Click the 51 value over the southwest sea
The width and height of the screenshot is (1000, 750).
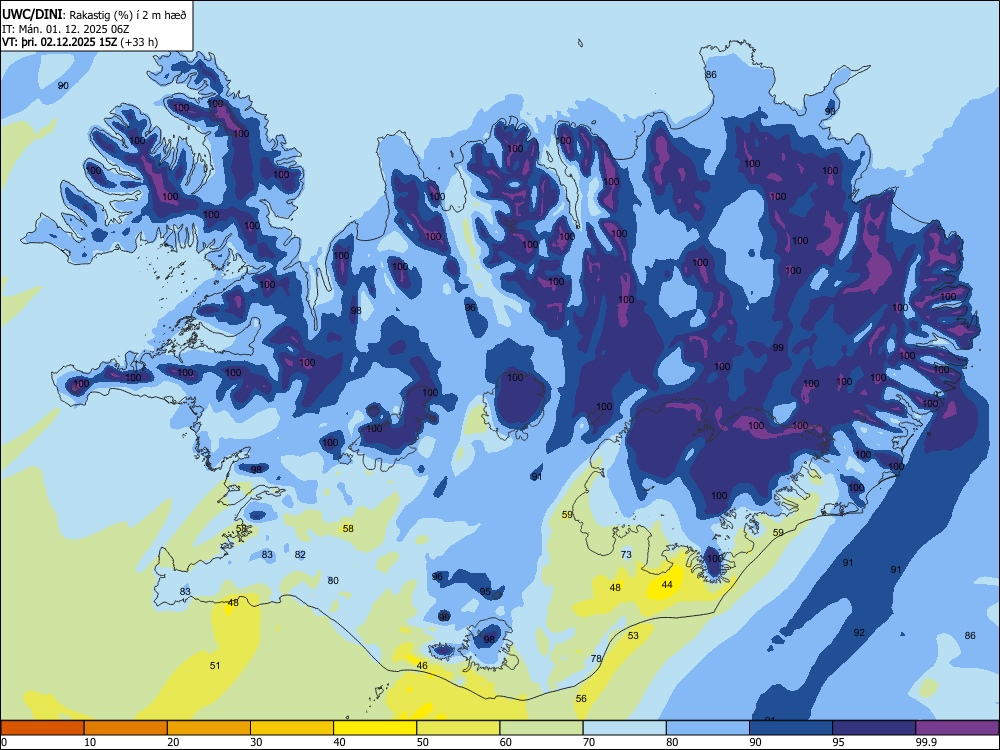[x=215, y=665]
